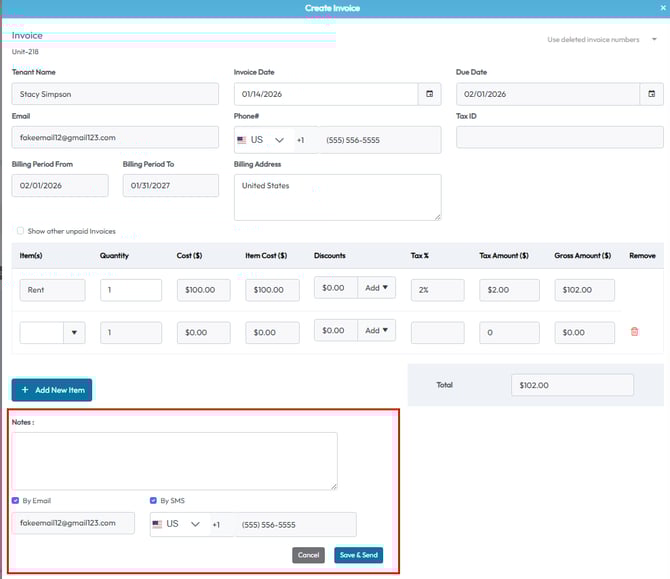Click the Save & Send button
This screenshot has width=670, height=579.
point(358,555)
